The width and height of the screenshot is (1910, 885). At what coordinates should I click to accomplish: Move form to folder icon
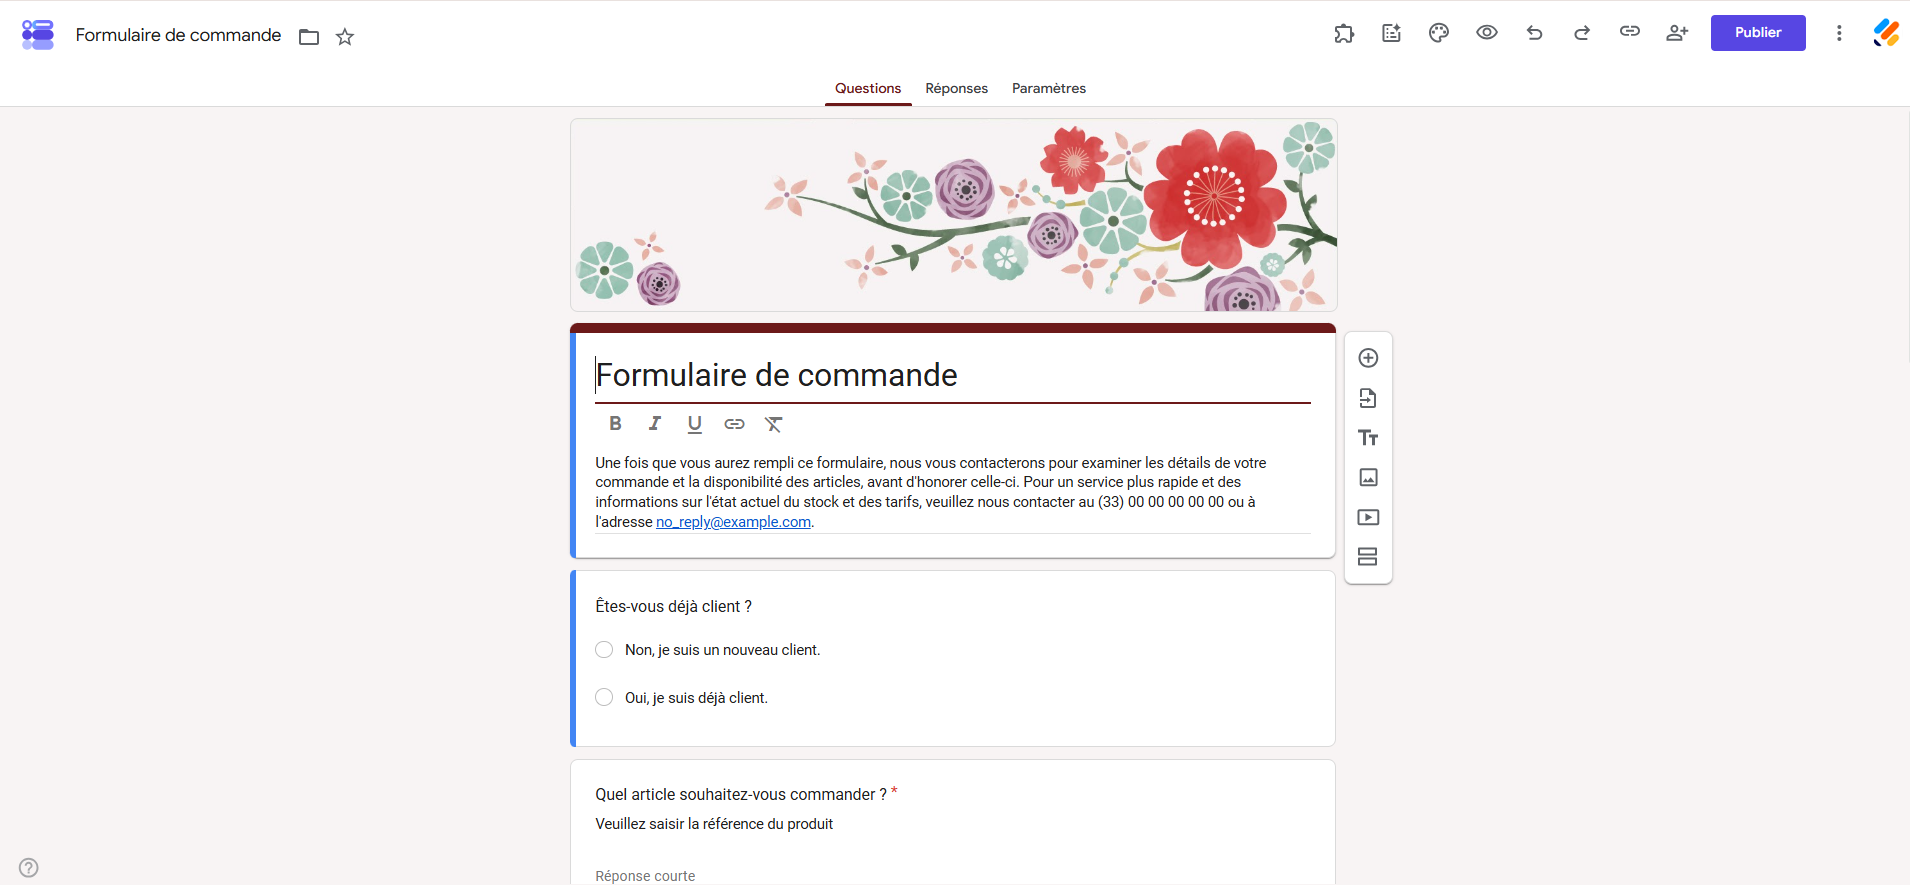pyautogui.click(x=309, y=37)
